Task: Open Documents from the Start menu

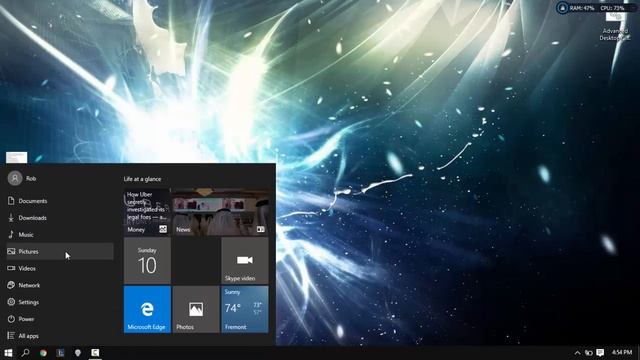Action: 60,201
